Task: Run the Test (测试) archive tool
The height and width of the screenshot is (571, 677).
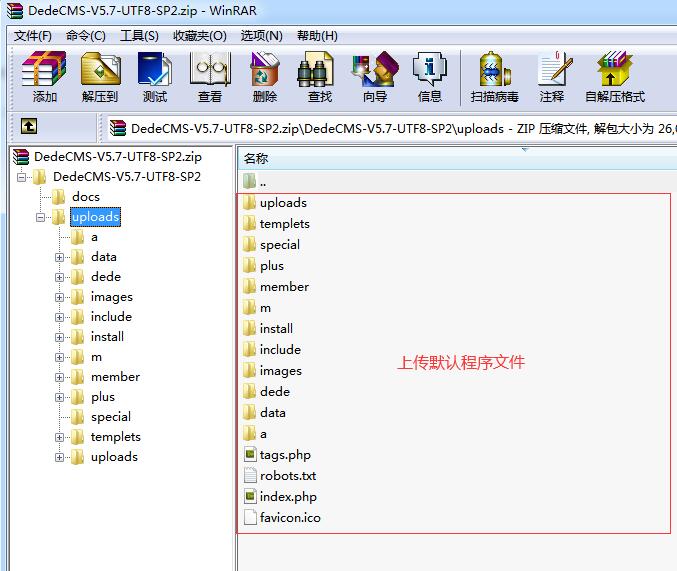Action: [155, 77]
